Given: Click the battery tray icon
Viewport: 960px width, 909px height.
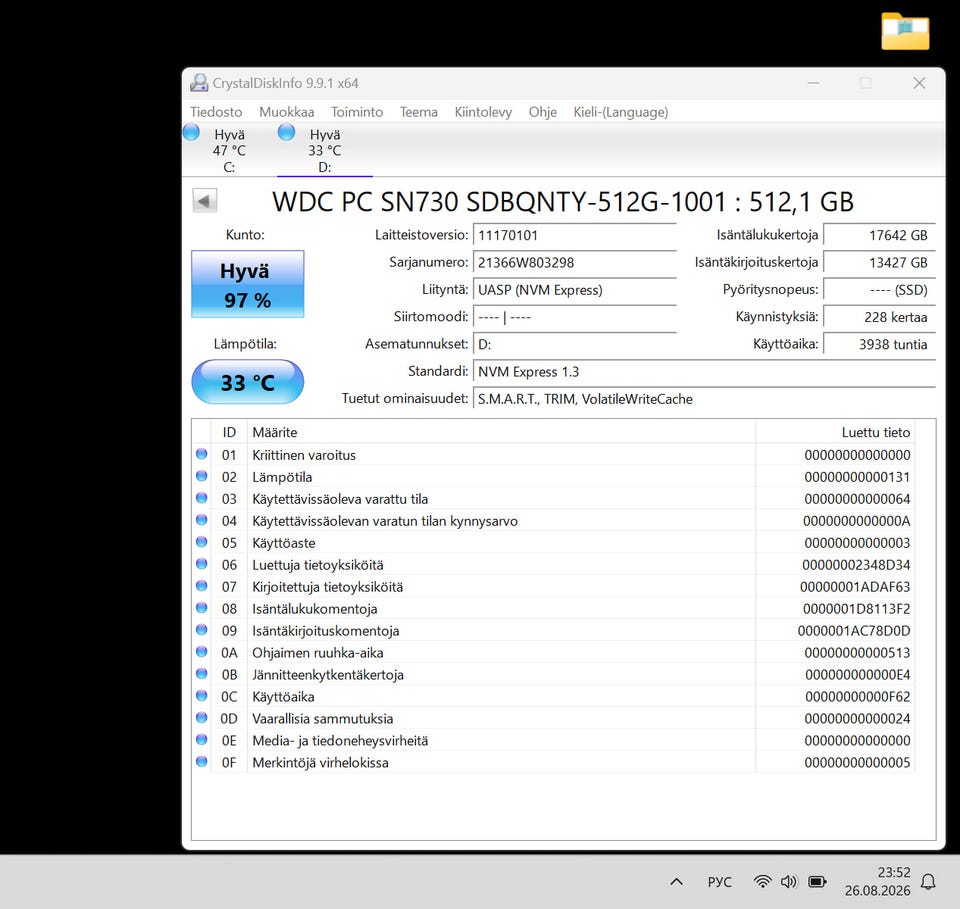Looking at the screenshot, I should (x=817, y=881).
